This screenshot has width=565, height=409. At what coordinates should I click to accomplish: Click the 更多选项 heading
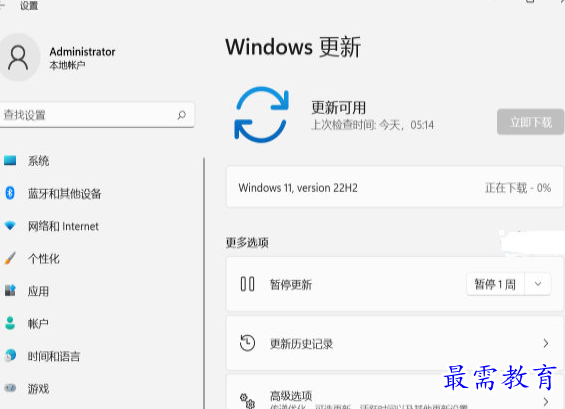pos(247,243)
